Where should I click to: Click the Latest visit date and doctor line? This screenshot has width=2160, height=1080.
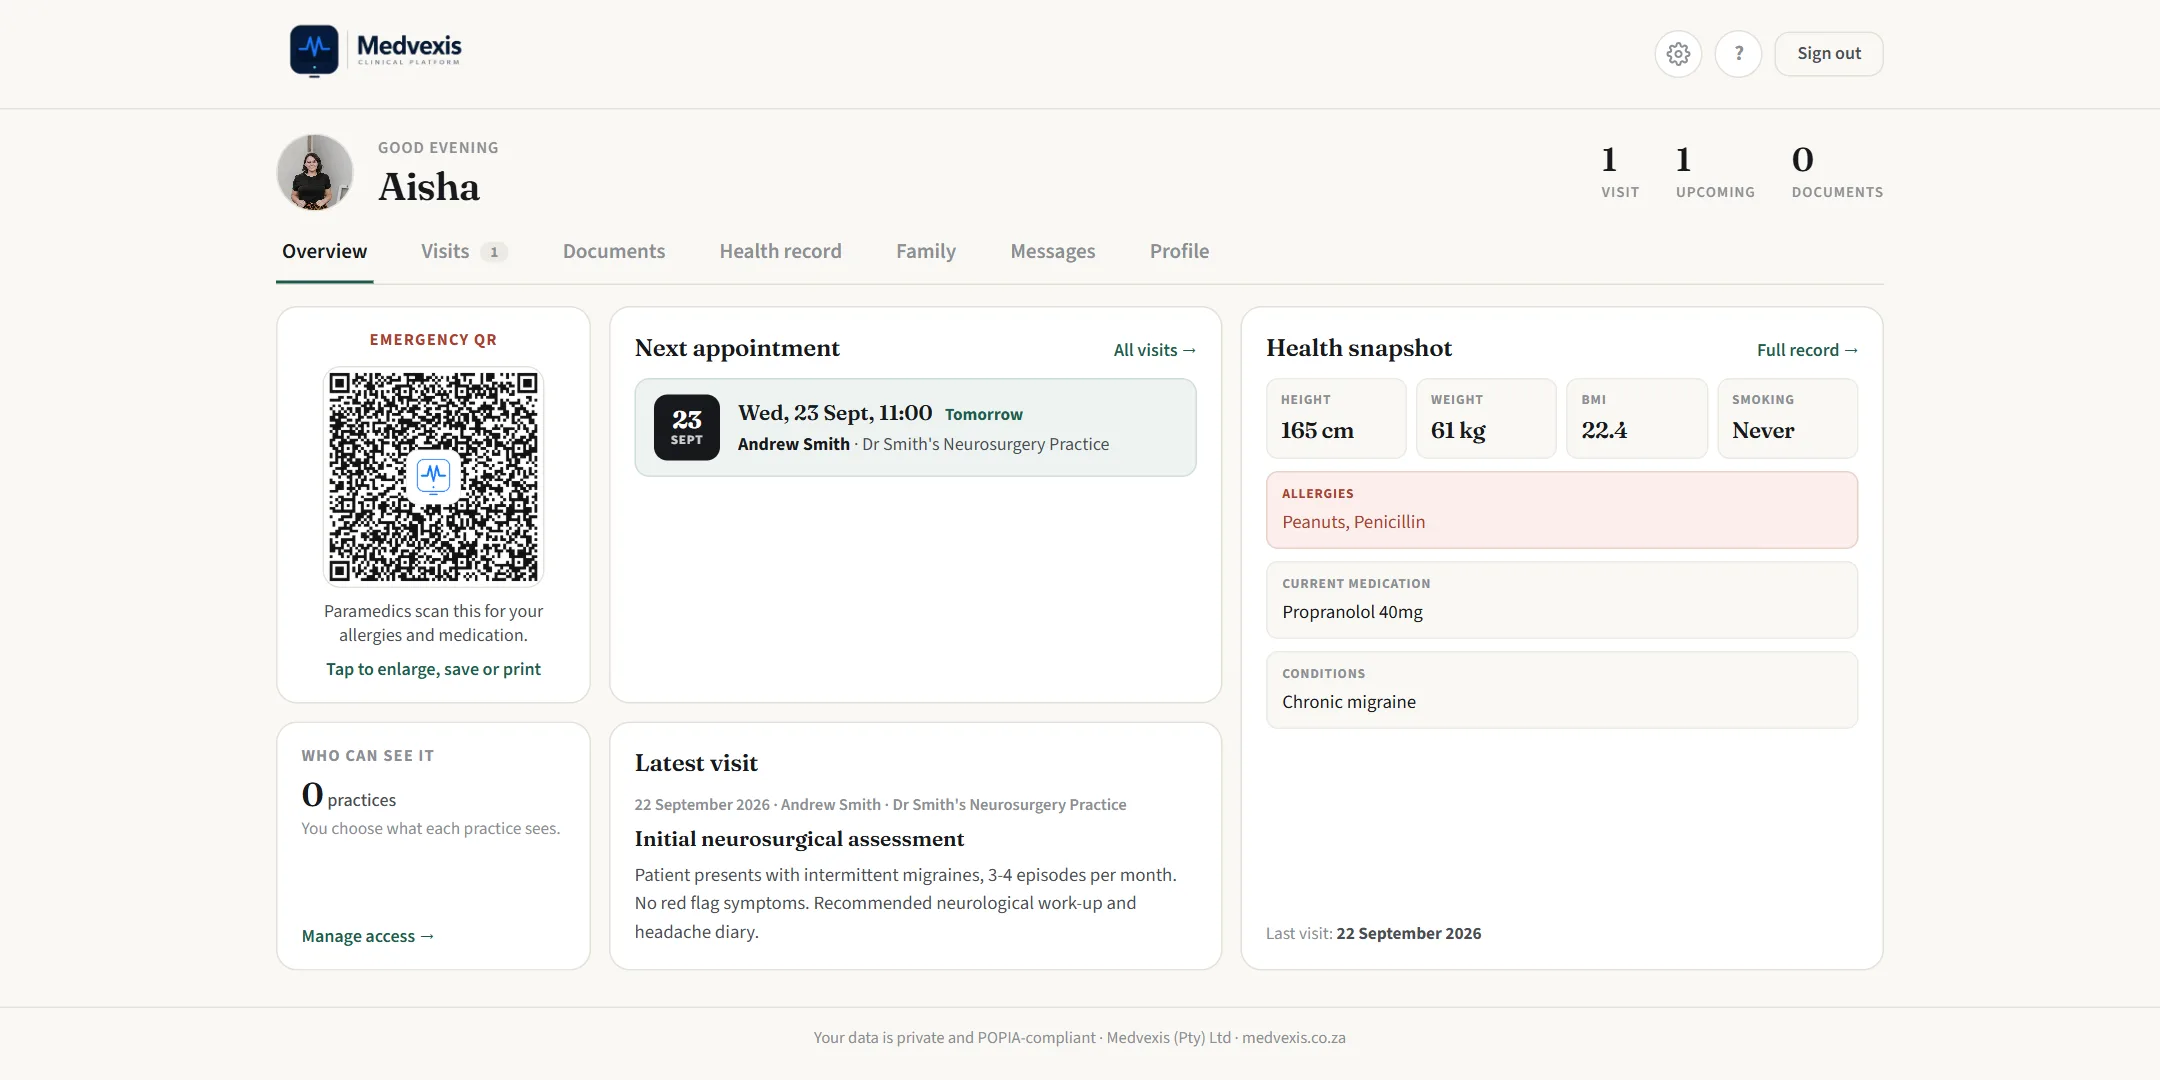point(880,805)
